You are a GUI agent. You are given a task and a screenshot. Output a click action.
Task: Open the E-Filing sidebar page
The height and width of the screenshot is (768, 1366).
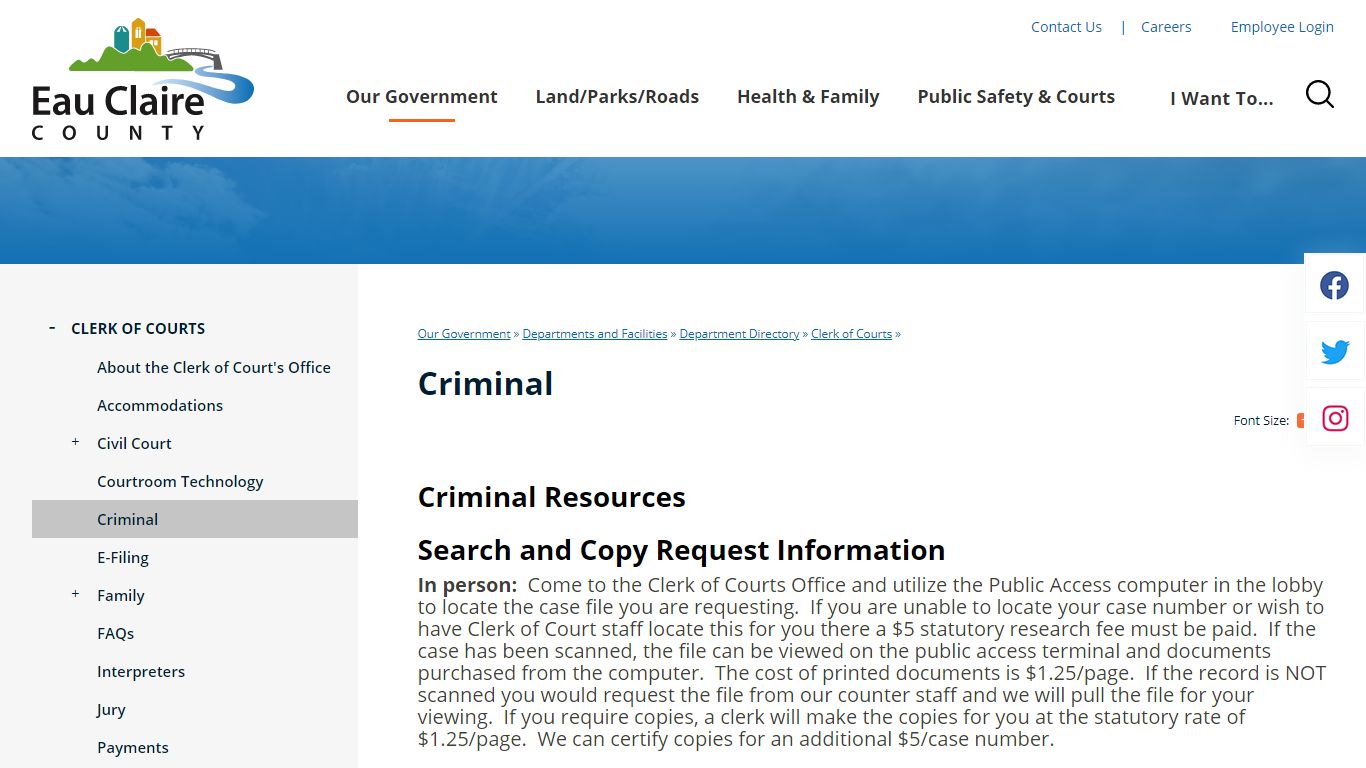(x=123, y=557)
